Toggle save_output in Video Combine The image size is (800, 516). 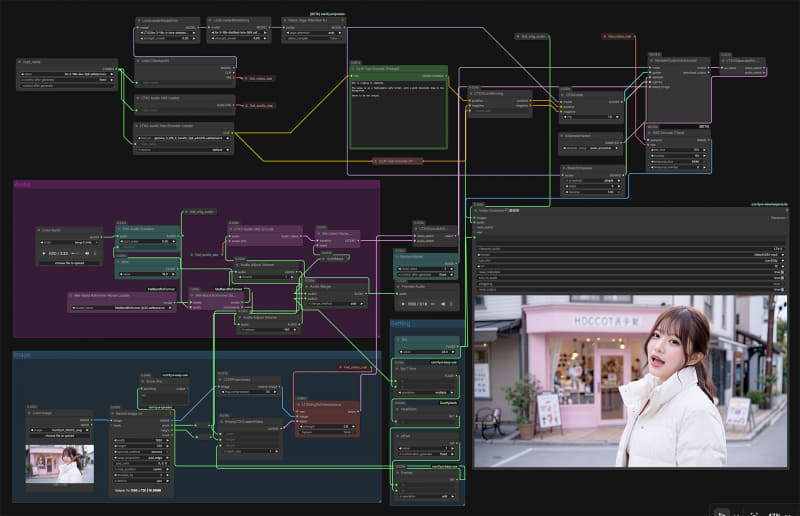click(630, 289)
